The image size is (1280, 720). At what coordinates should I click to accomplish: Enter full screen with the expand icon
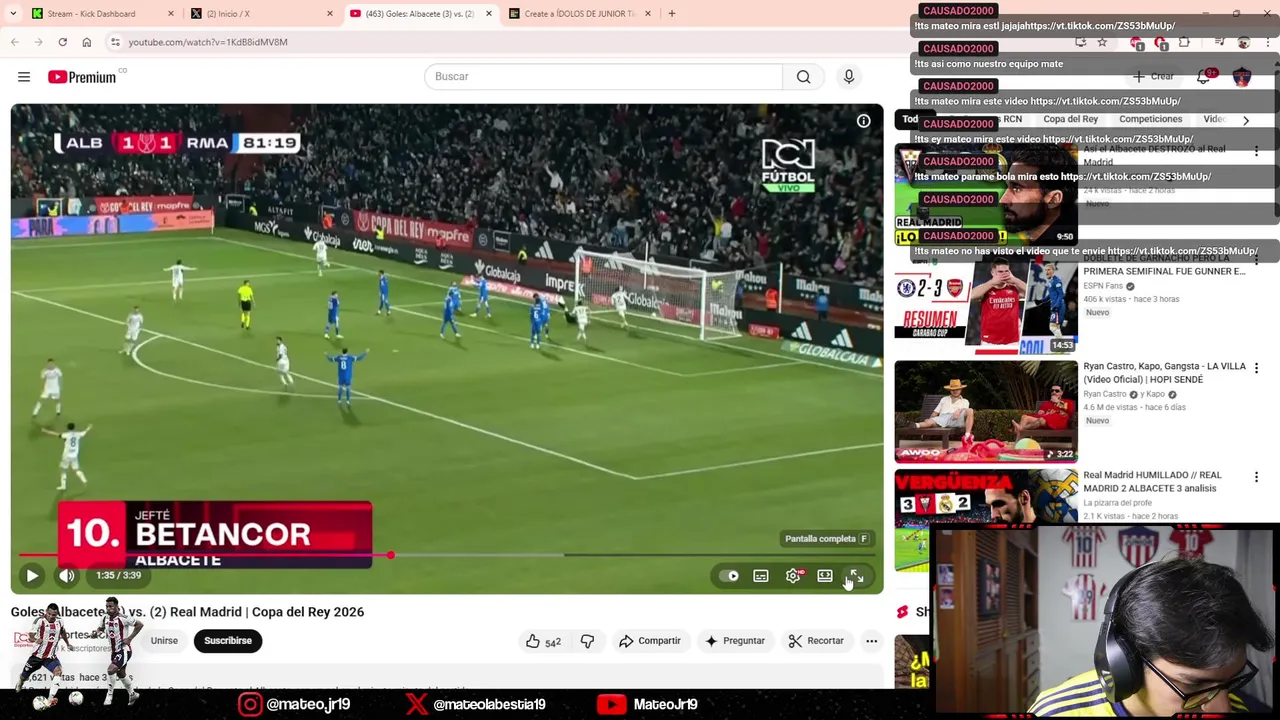[856, 576]
